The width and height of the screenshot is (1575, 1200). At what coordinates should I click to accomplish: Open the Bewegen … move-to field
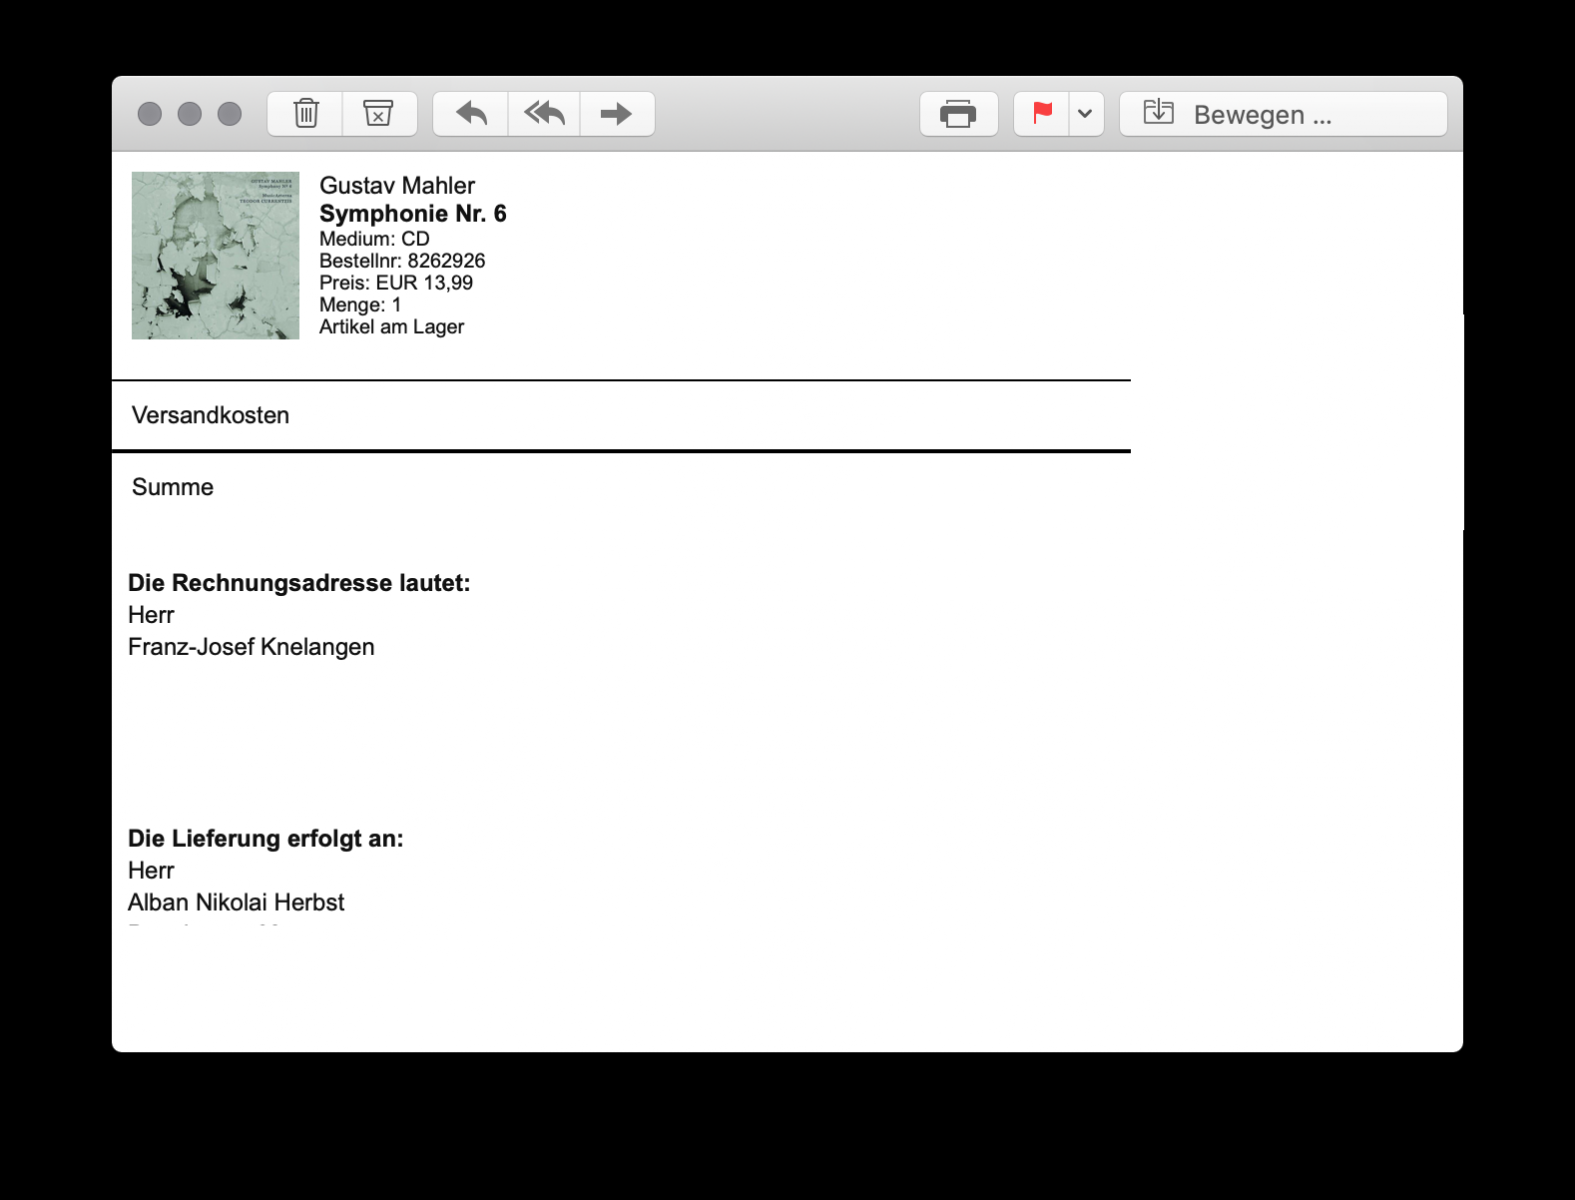[1283, 114]
